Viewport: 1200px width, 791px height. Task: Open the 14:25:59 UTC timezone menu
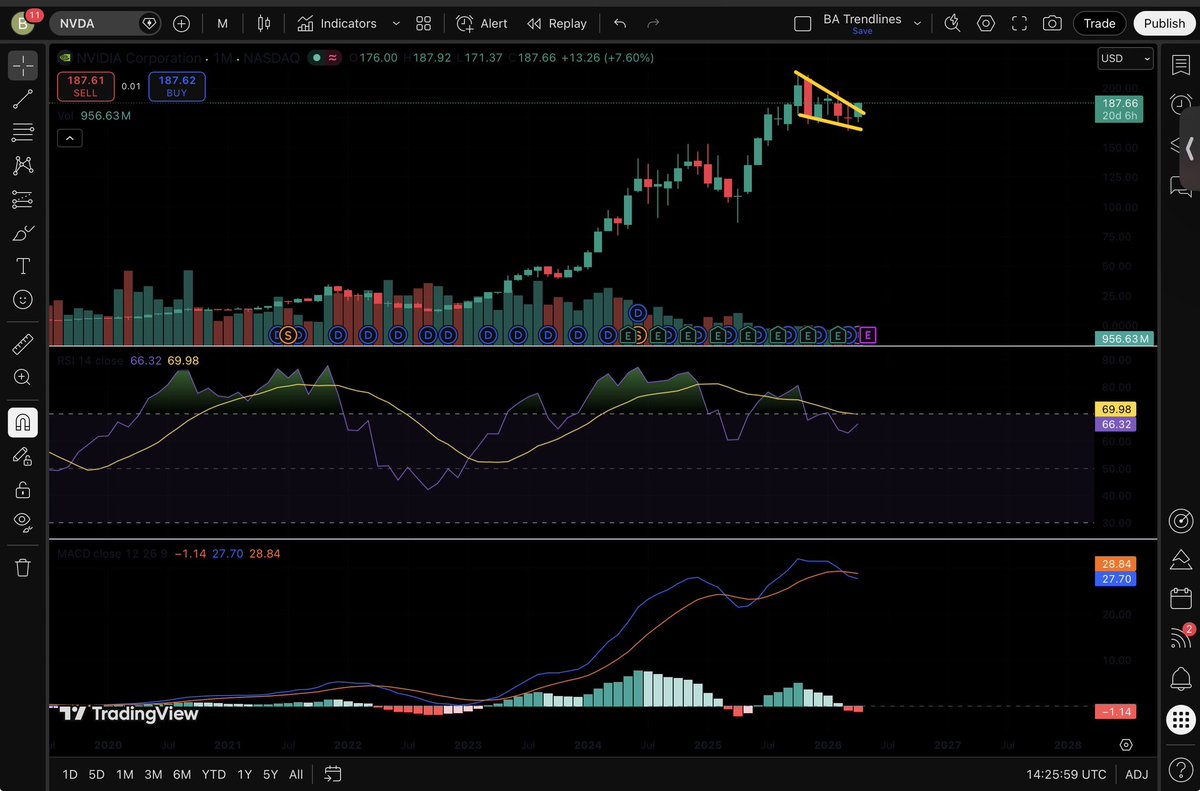coord(1066,774)
